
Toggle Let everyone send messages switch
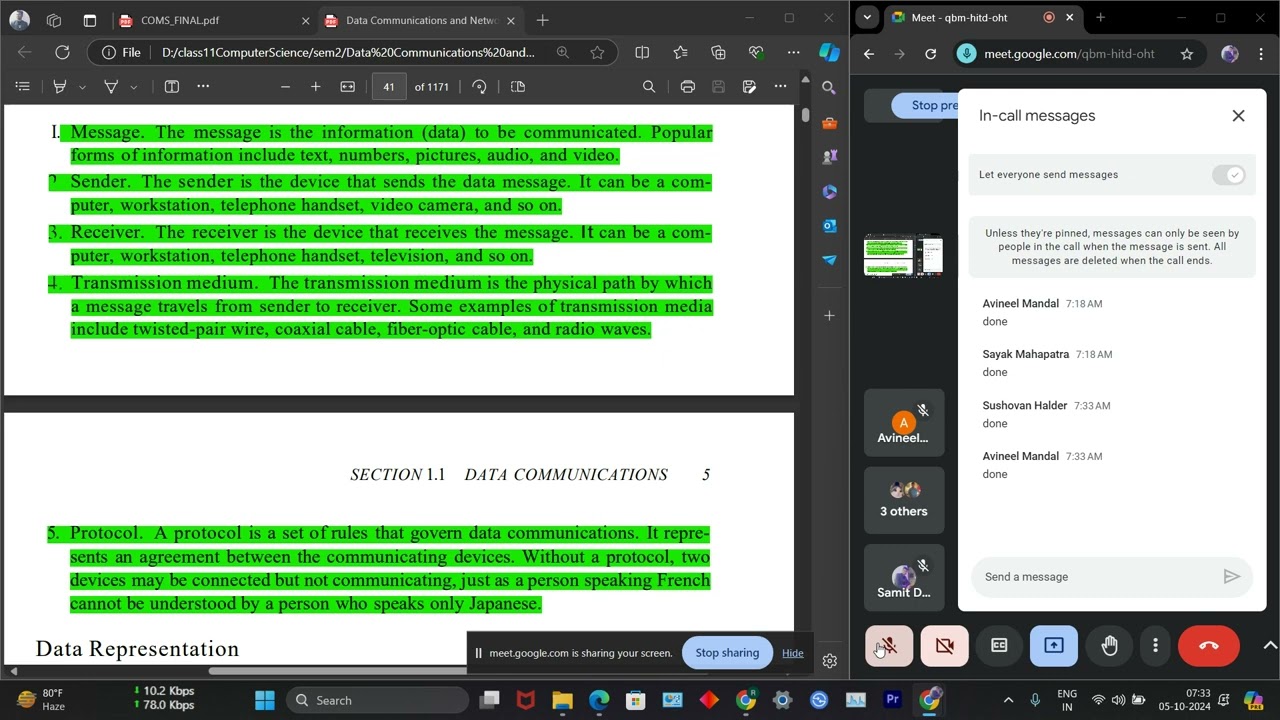pos(1229,175)
